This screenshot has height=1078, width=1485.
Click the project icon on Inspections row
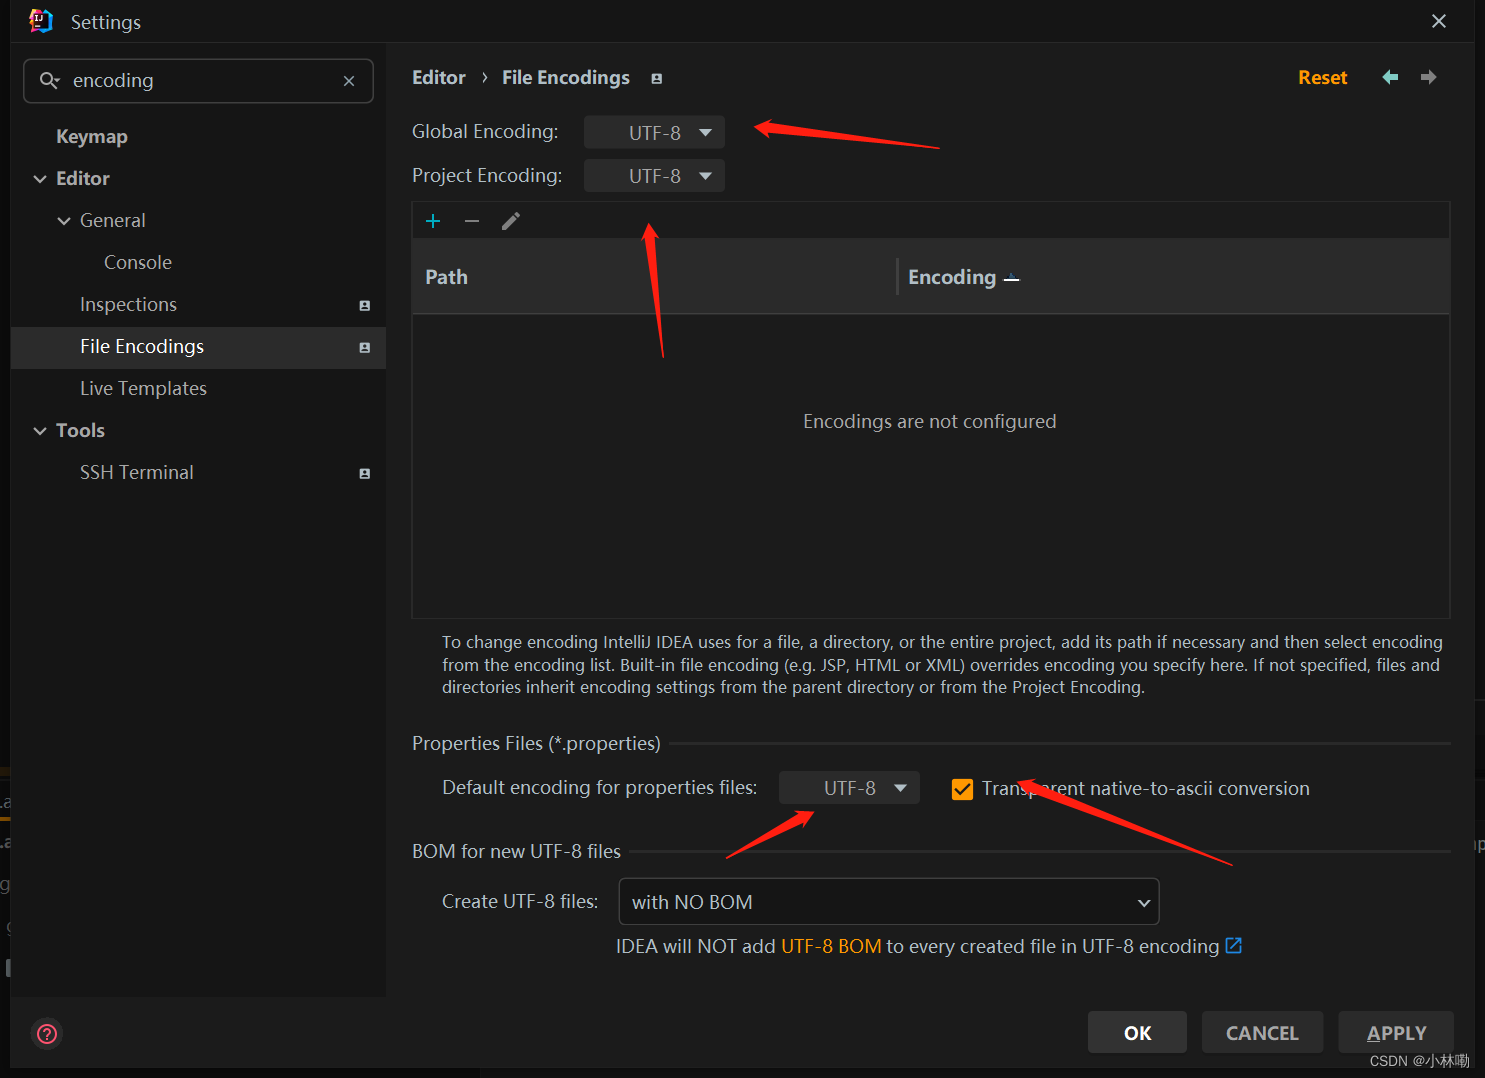pyautogui.click(x=365, y=305)
